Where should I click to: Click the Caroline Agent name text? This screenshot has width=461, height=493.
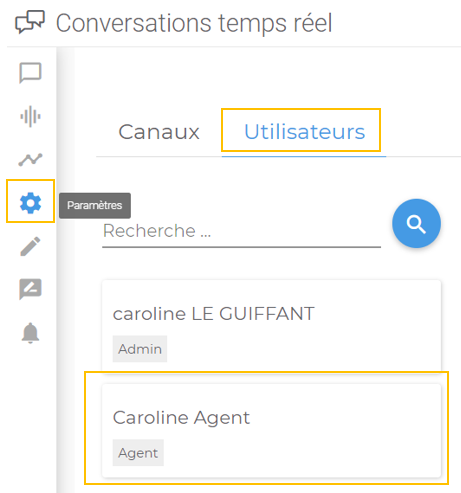(x=181, y=418)
